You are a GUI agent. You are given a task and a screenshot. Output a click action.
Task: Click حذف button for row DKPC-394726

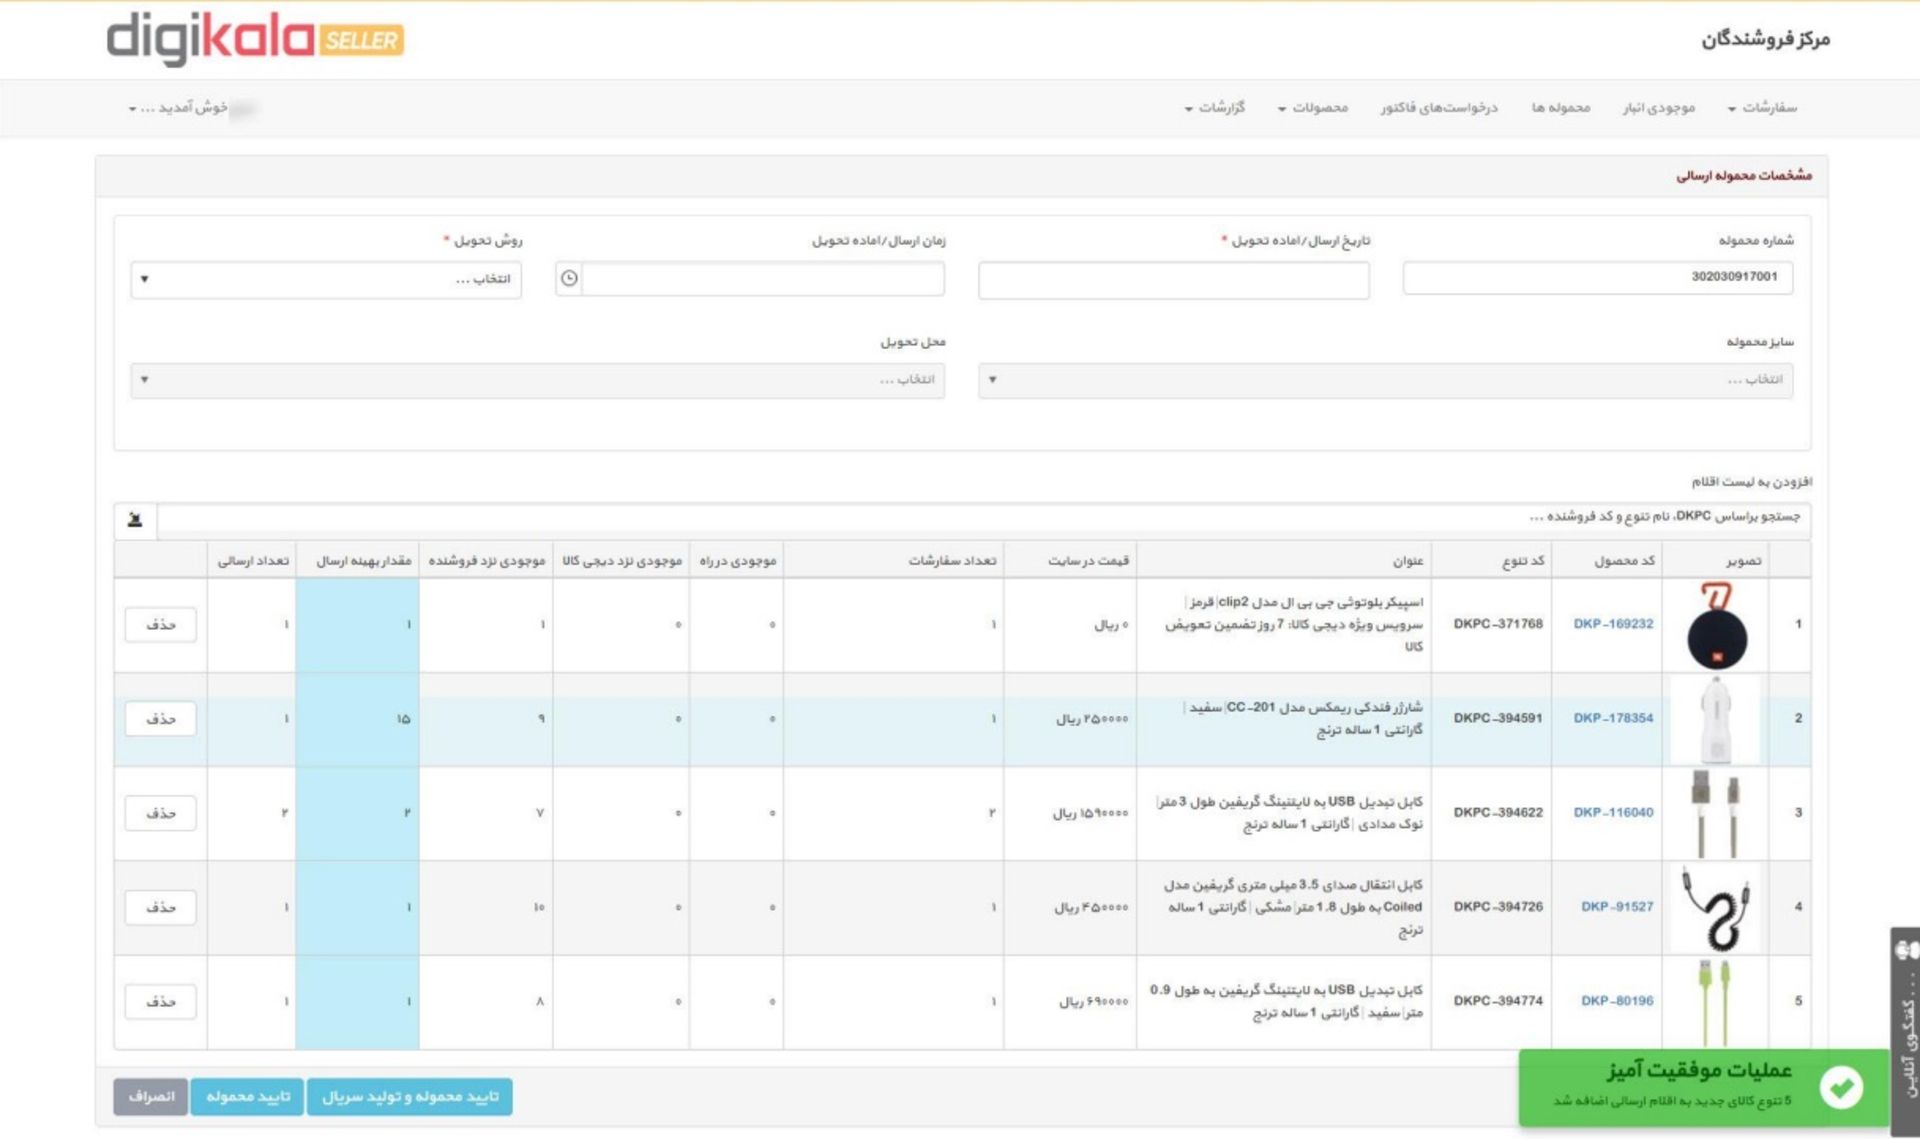pos(161,907)
